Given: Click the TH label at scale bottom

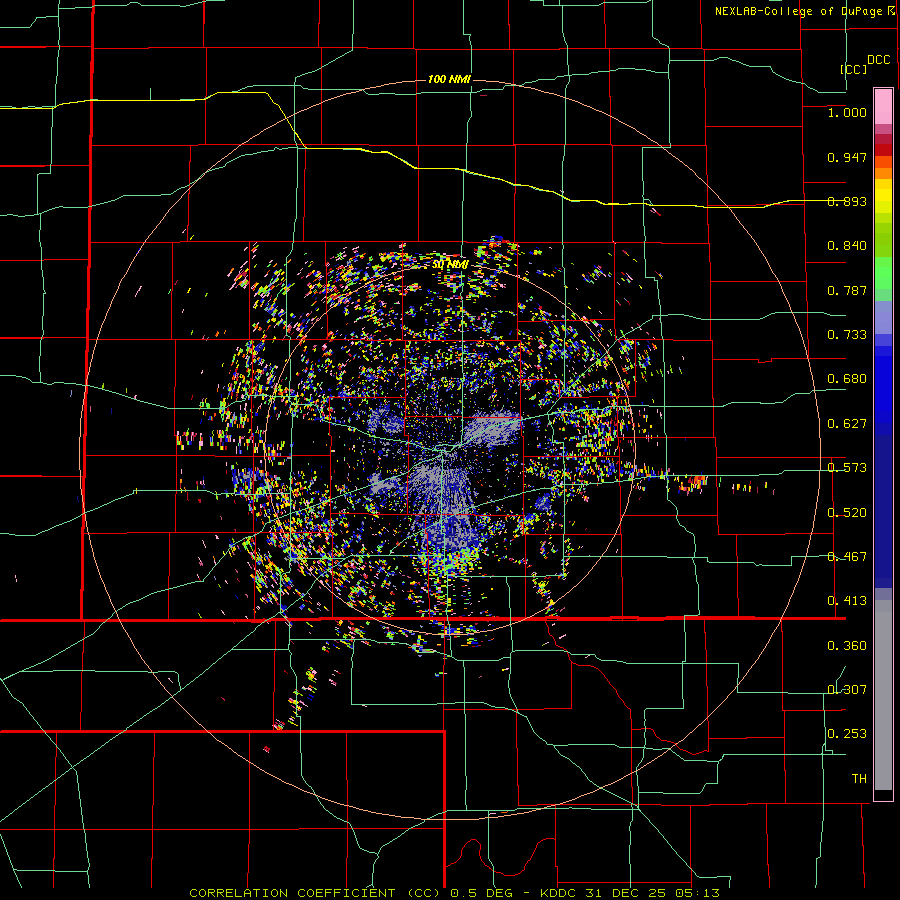Looking at the screenshot, I should pyautogui.click(x=859, y=779).
